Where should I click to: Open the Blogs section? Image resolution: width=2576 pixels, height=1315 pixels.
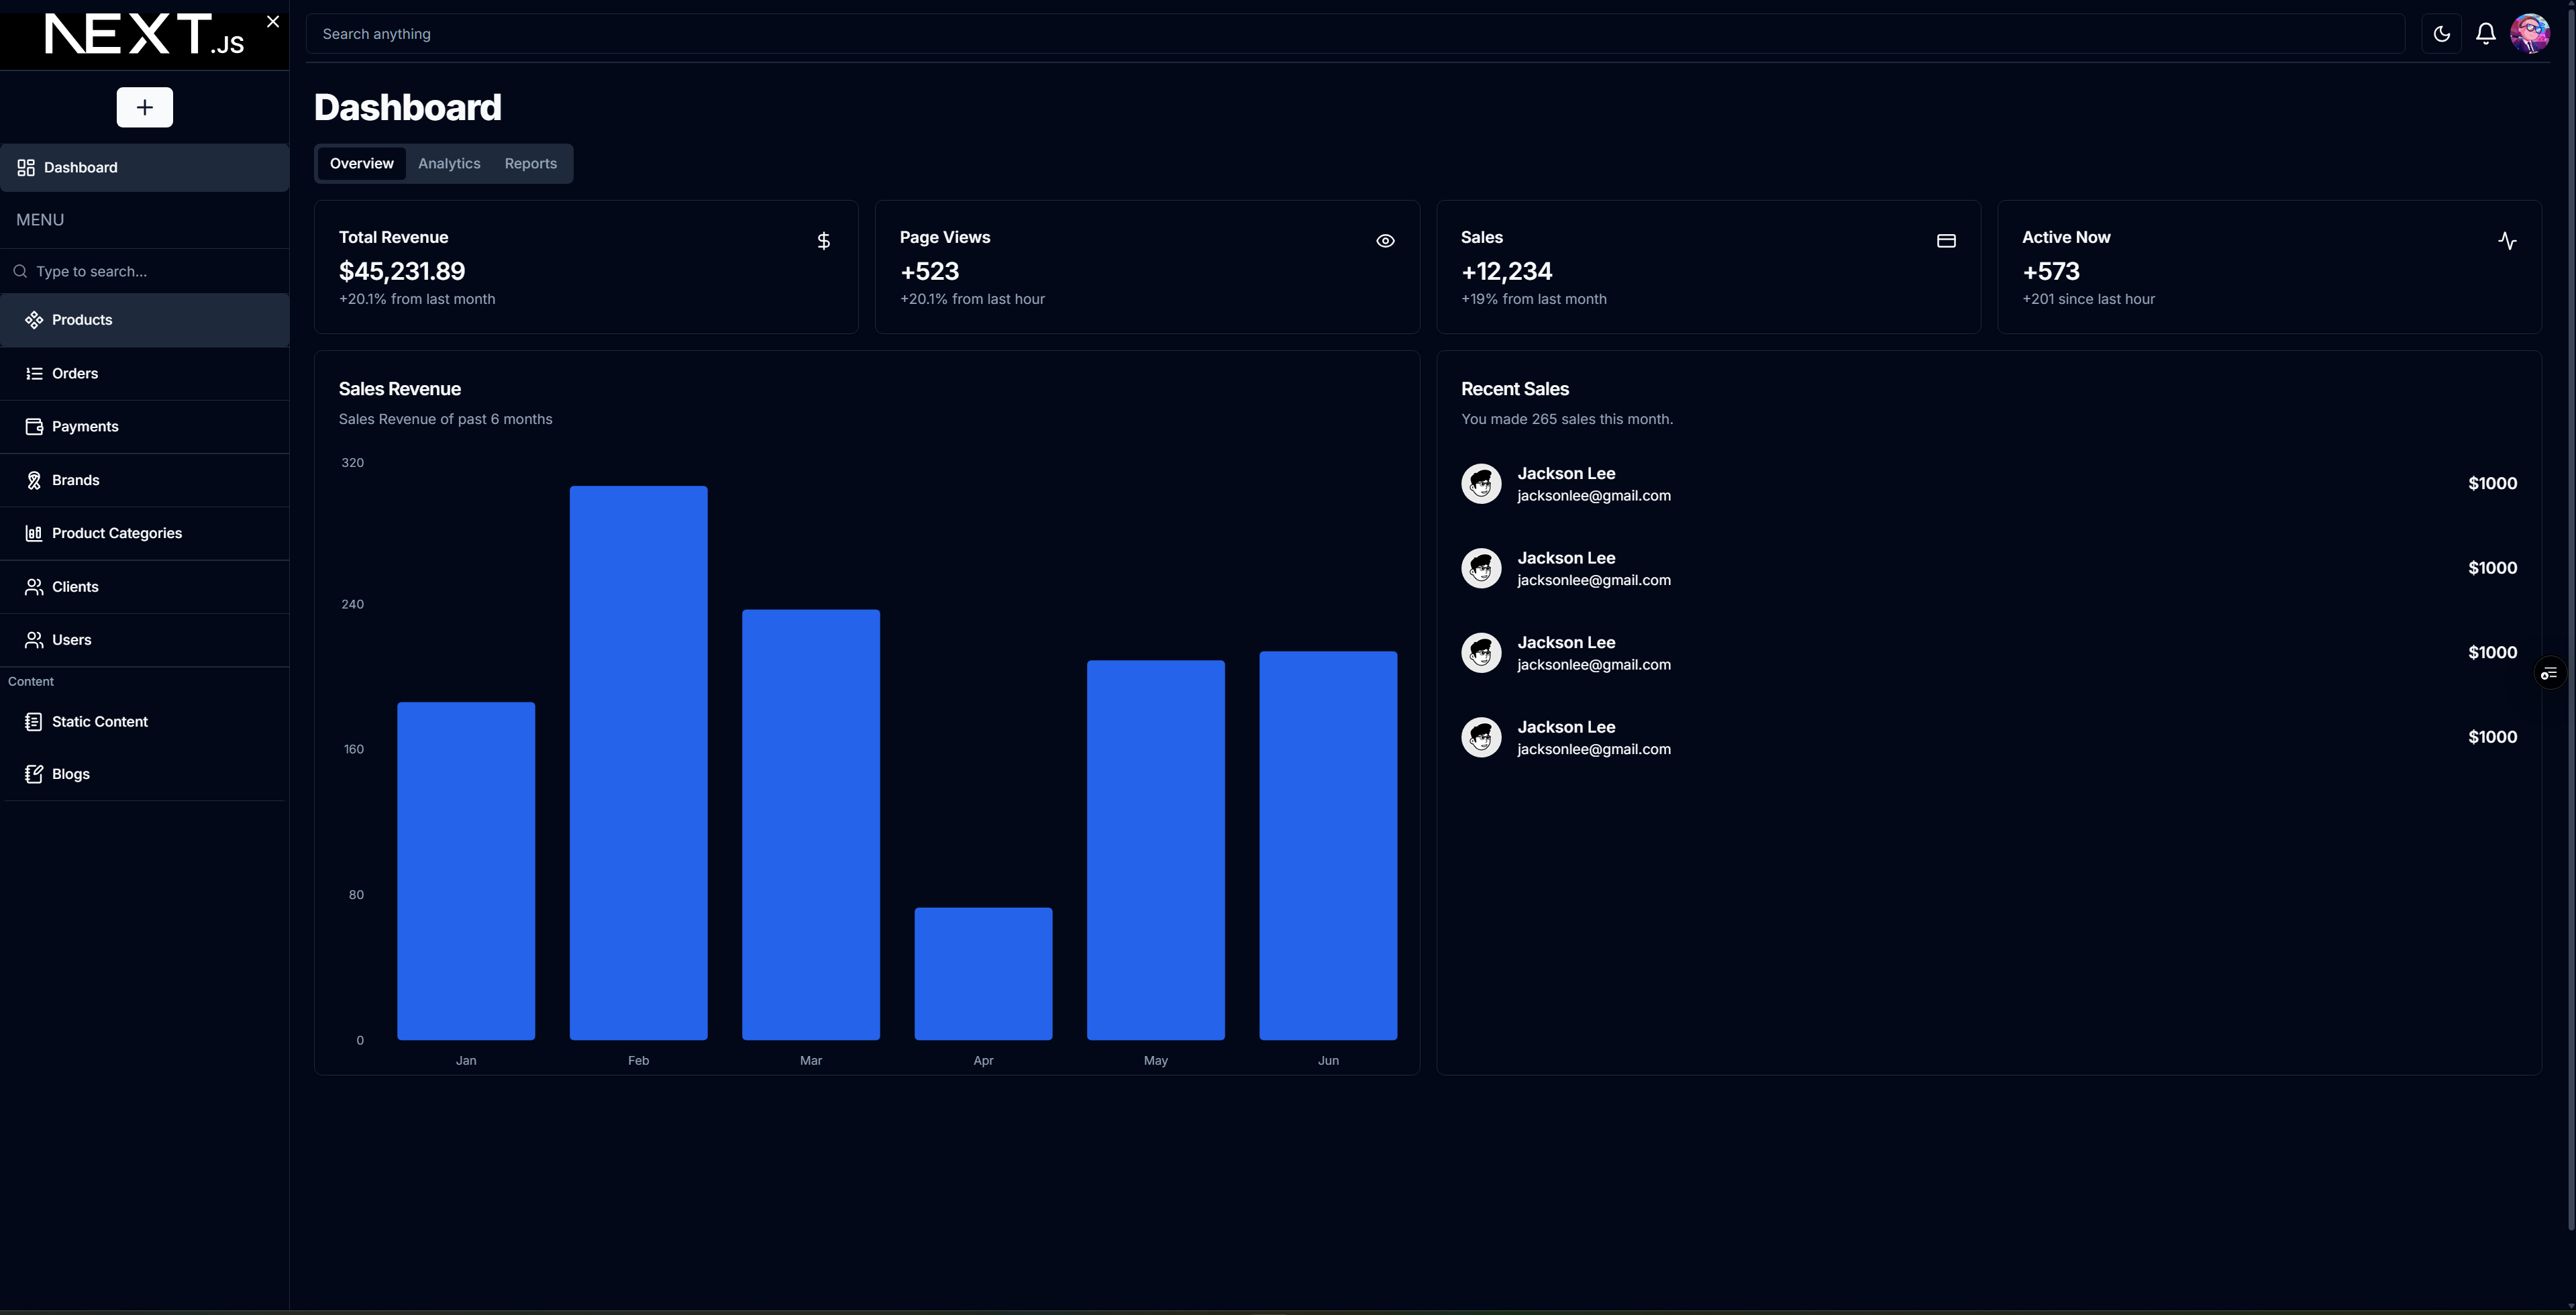tap(70, 773)
